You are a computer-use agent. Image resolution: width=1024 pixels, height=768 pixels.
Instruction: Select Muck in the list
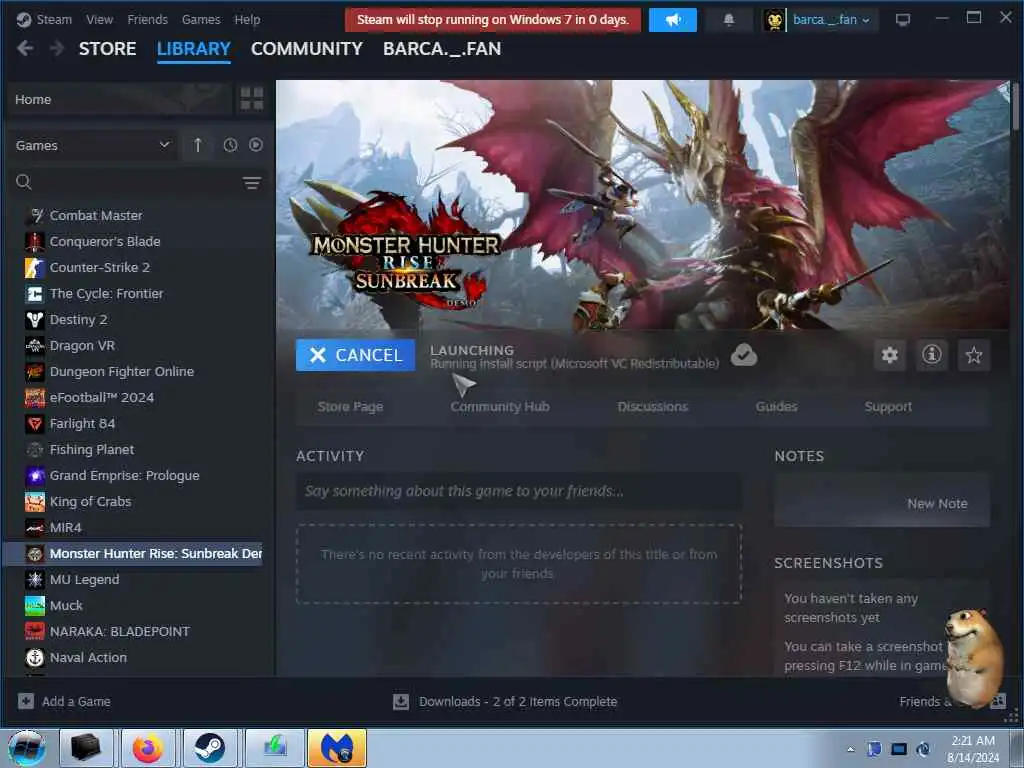click(x=66, y=605)
